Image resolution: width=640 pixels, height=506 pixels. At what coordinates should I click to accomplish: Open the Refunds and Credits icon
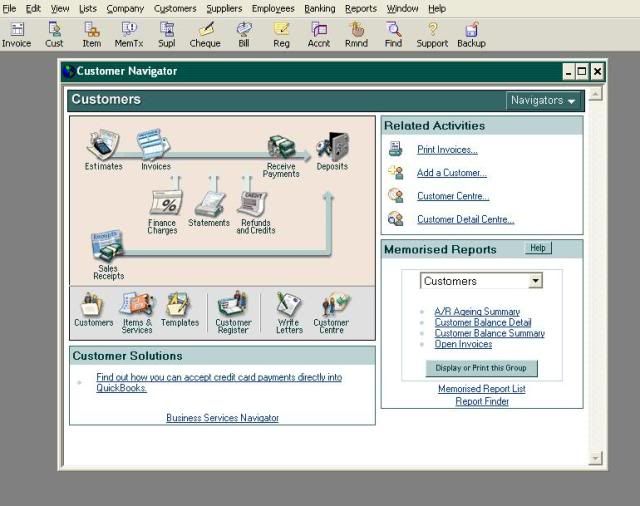coord(252,203)
